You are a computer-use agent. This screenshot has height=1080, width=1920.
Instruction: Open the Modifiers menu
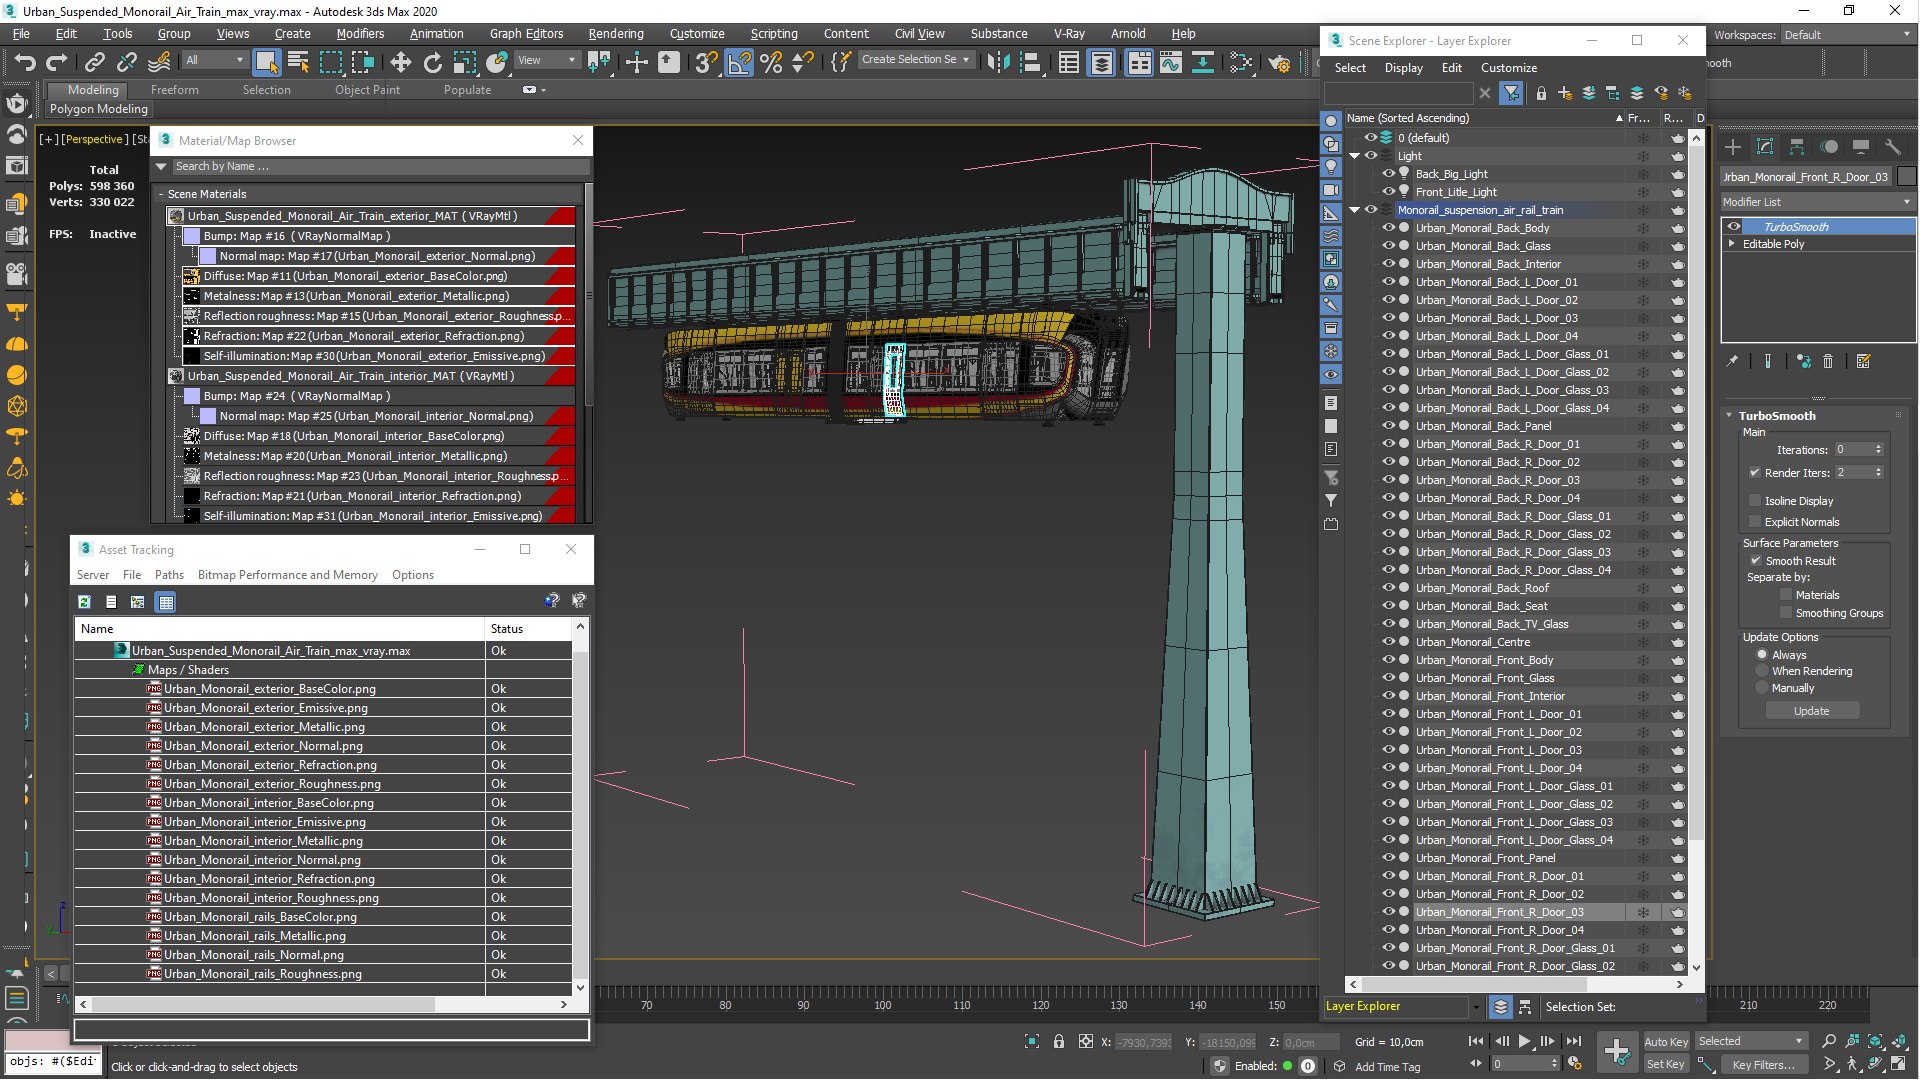click(x=360, y=33)
